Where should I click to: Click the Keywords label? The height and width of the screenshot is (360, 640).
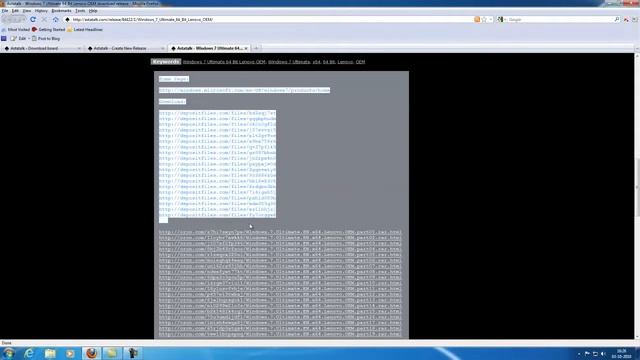point(166,62)
